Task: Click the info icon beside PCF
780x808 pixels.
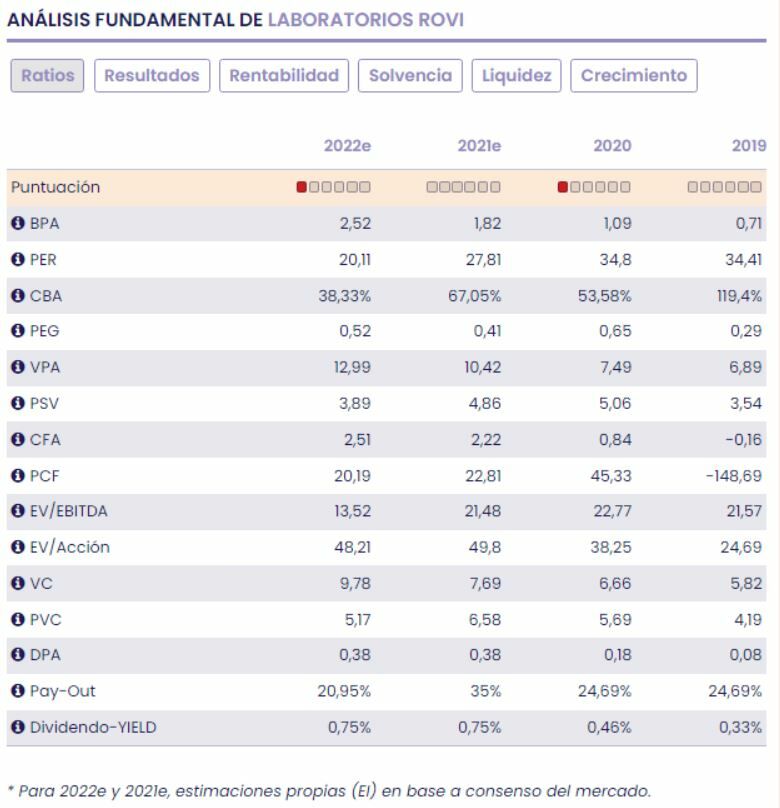Action: pyautogui.click(x=17, y=475)
